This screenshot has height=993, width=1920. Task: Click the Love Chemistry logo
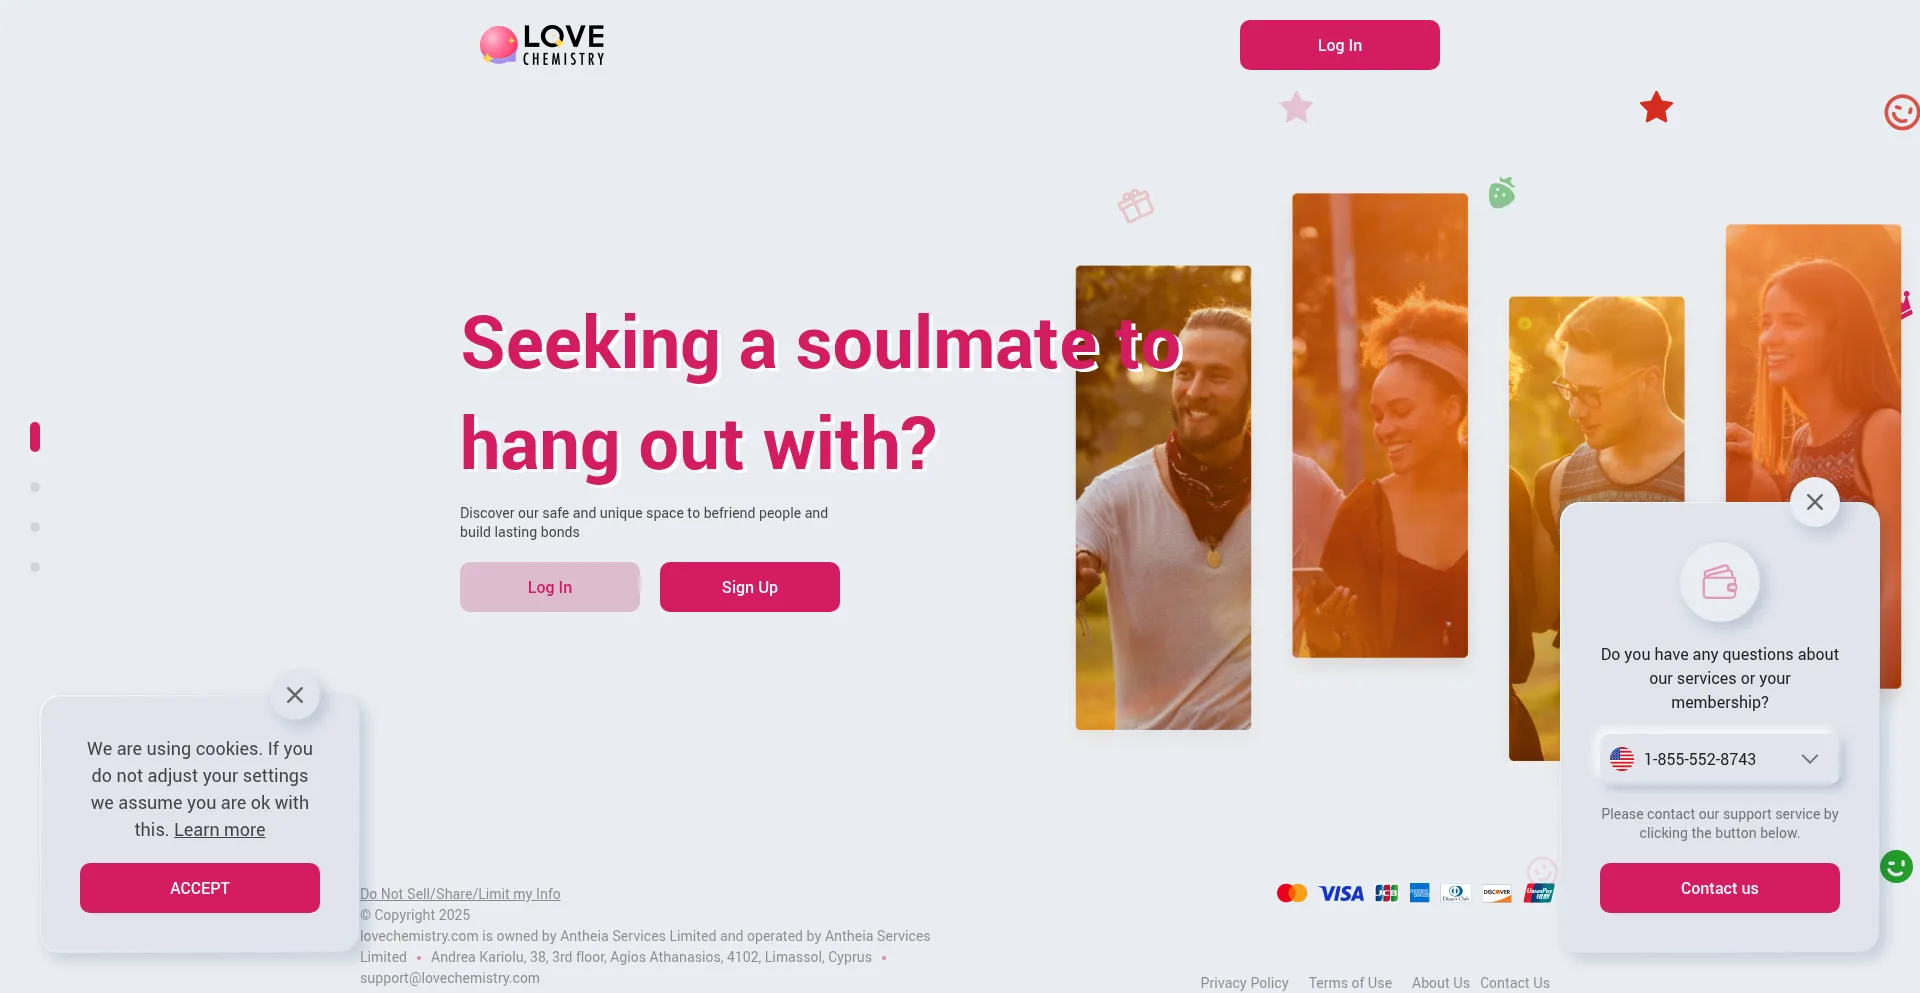click(x=543, y=45)
